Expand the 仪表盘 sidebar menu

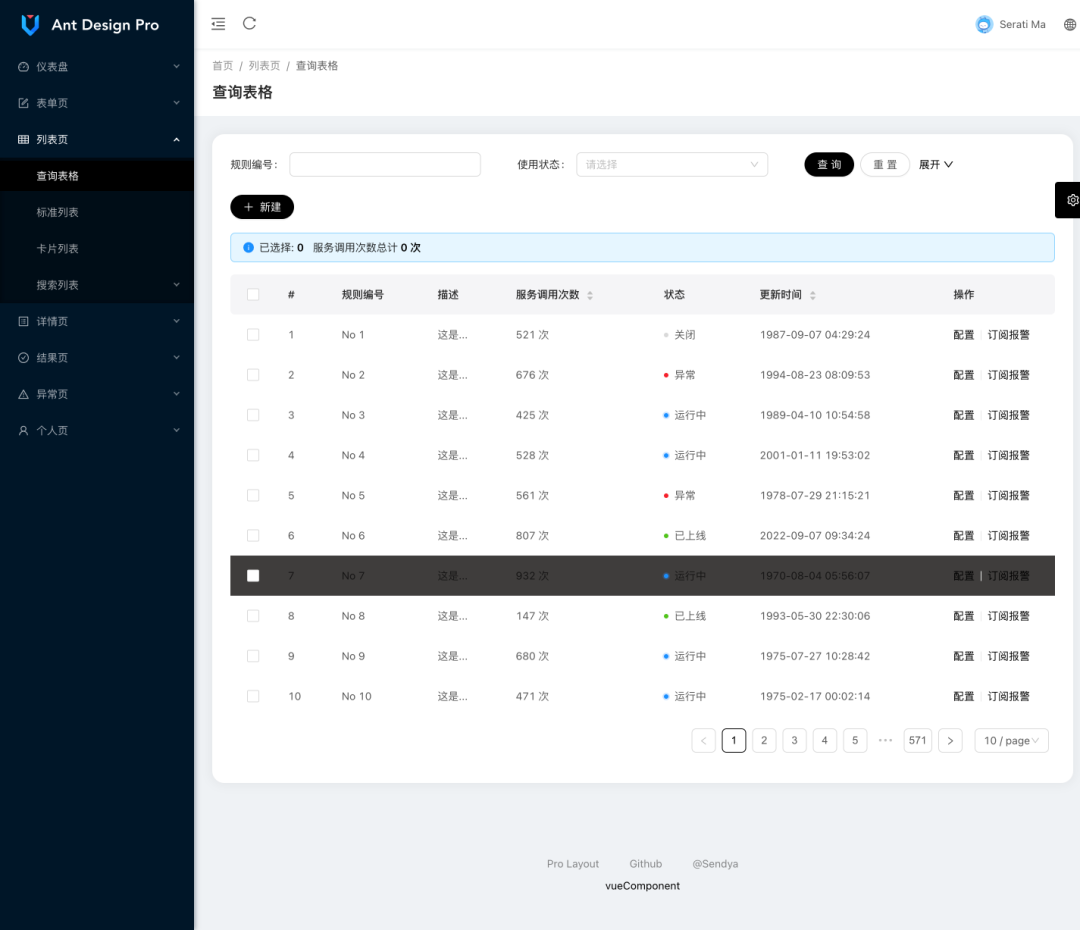96,67
